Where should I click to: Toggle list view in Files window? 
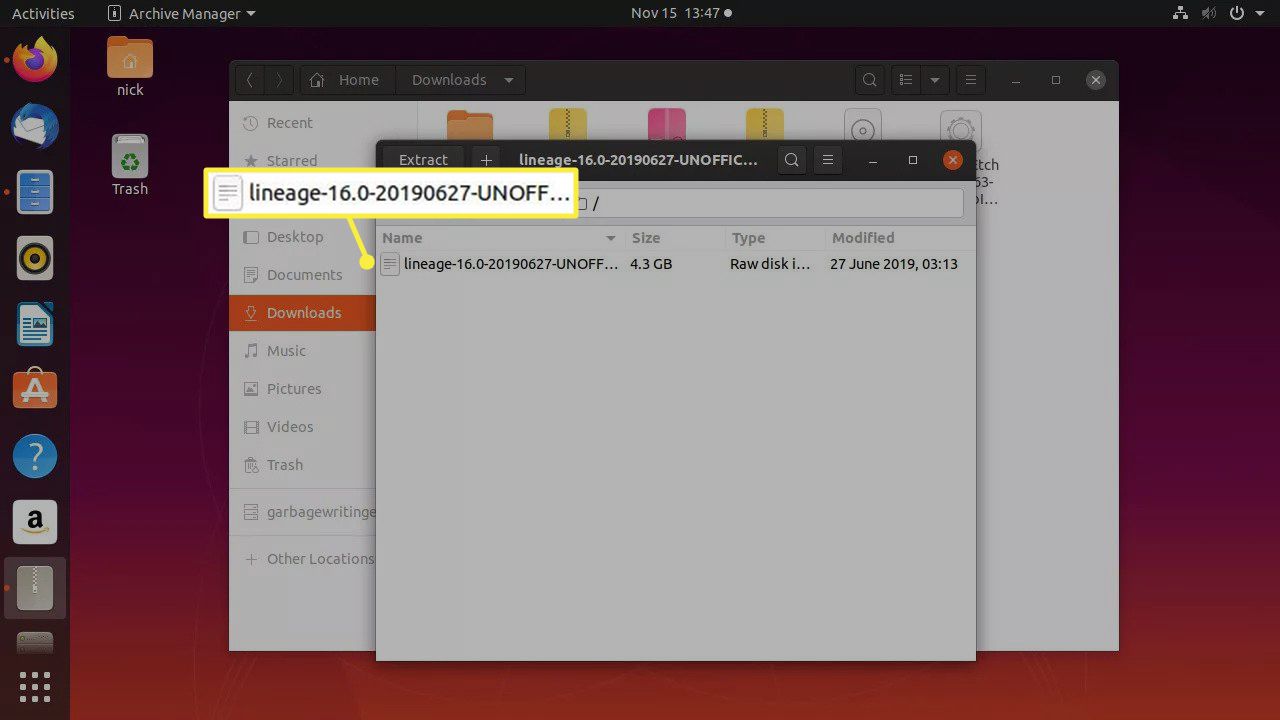tap(905, 80)
